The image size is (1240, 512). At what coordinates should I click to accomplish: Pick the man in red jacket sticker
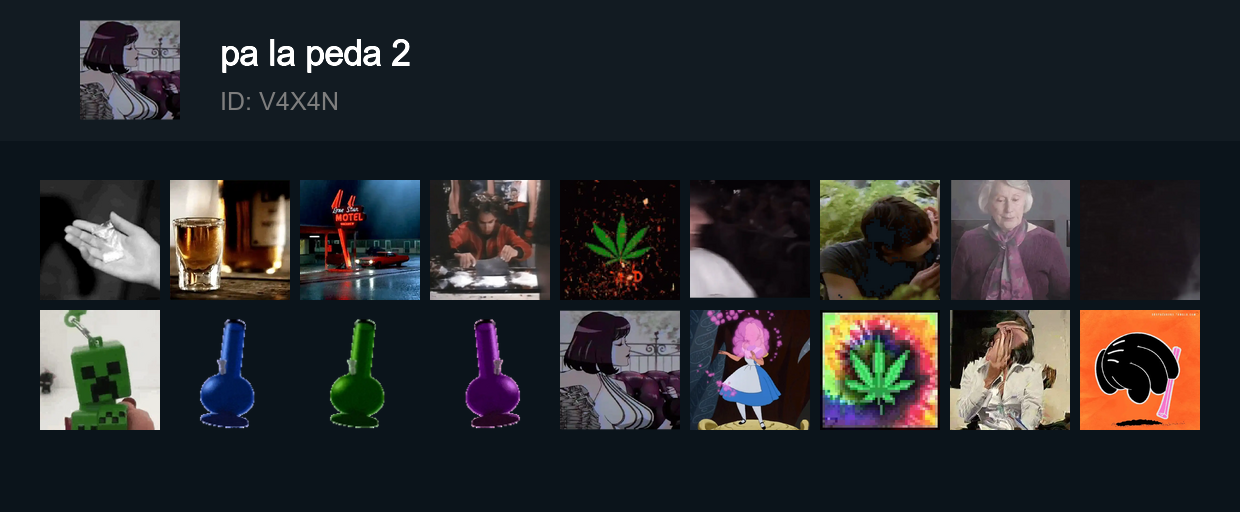point(490,240)
